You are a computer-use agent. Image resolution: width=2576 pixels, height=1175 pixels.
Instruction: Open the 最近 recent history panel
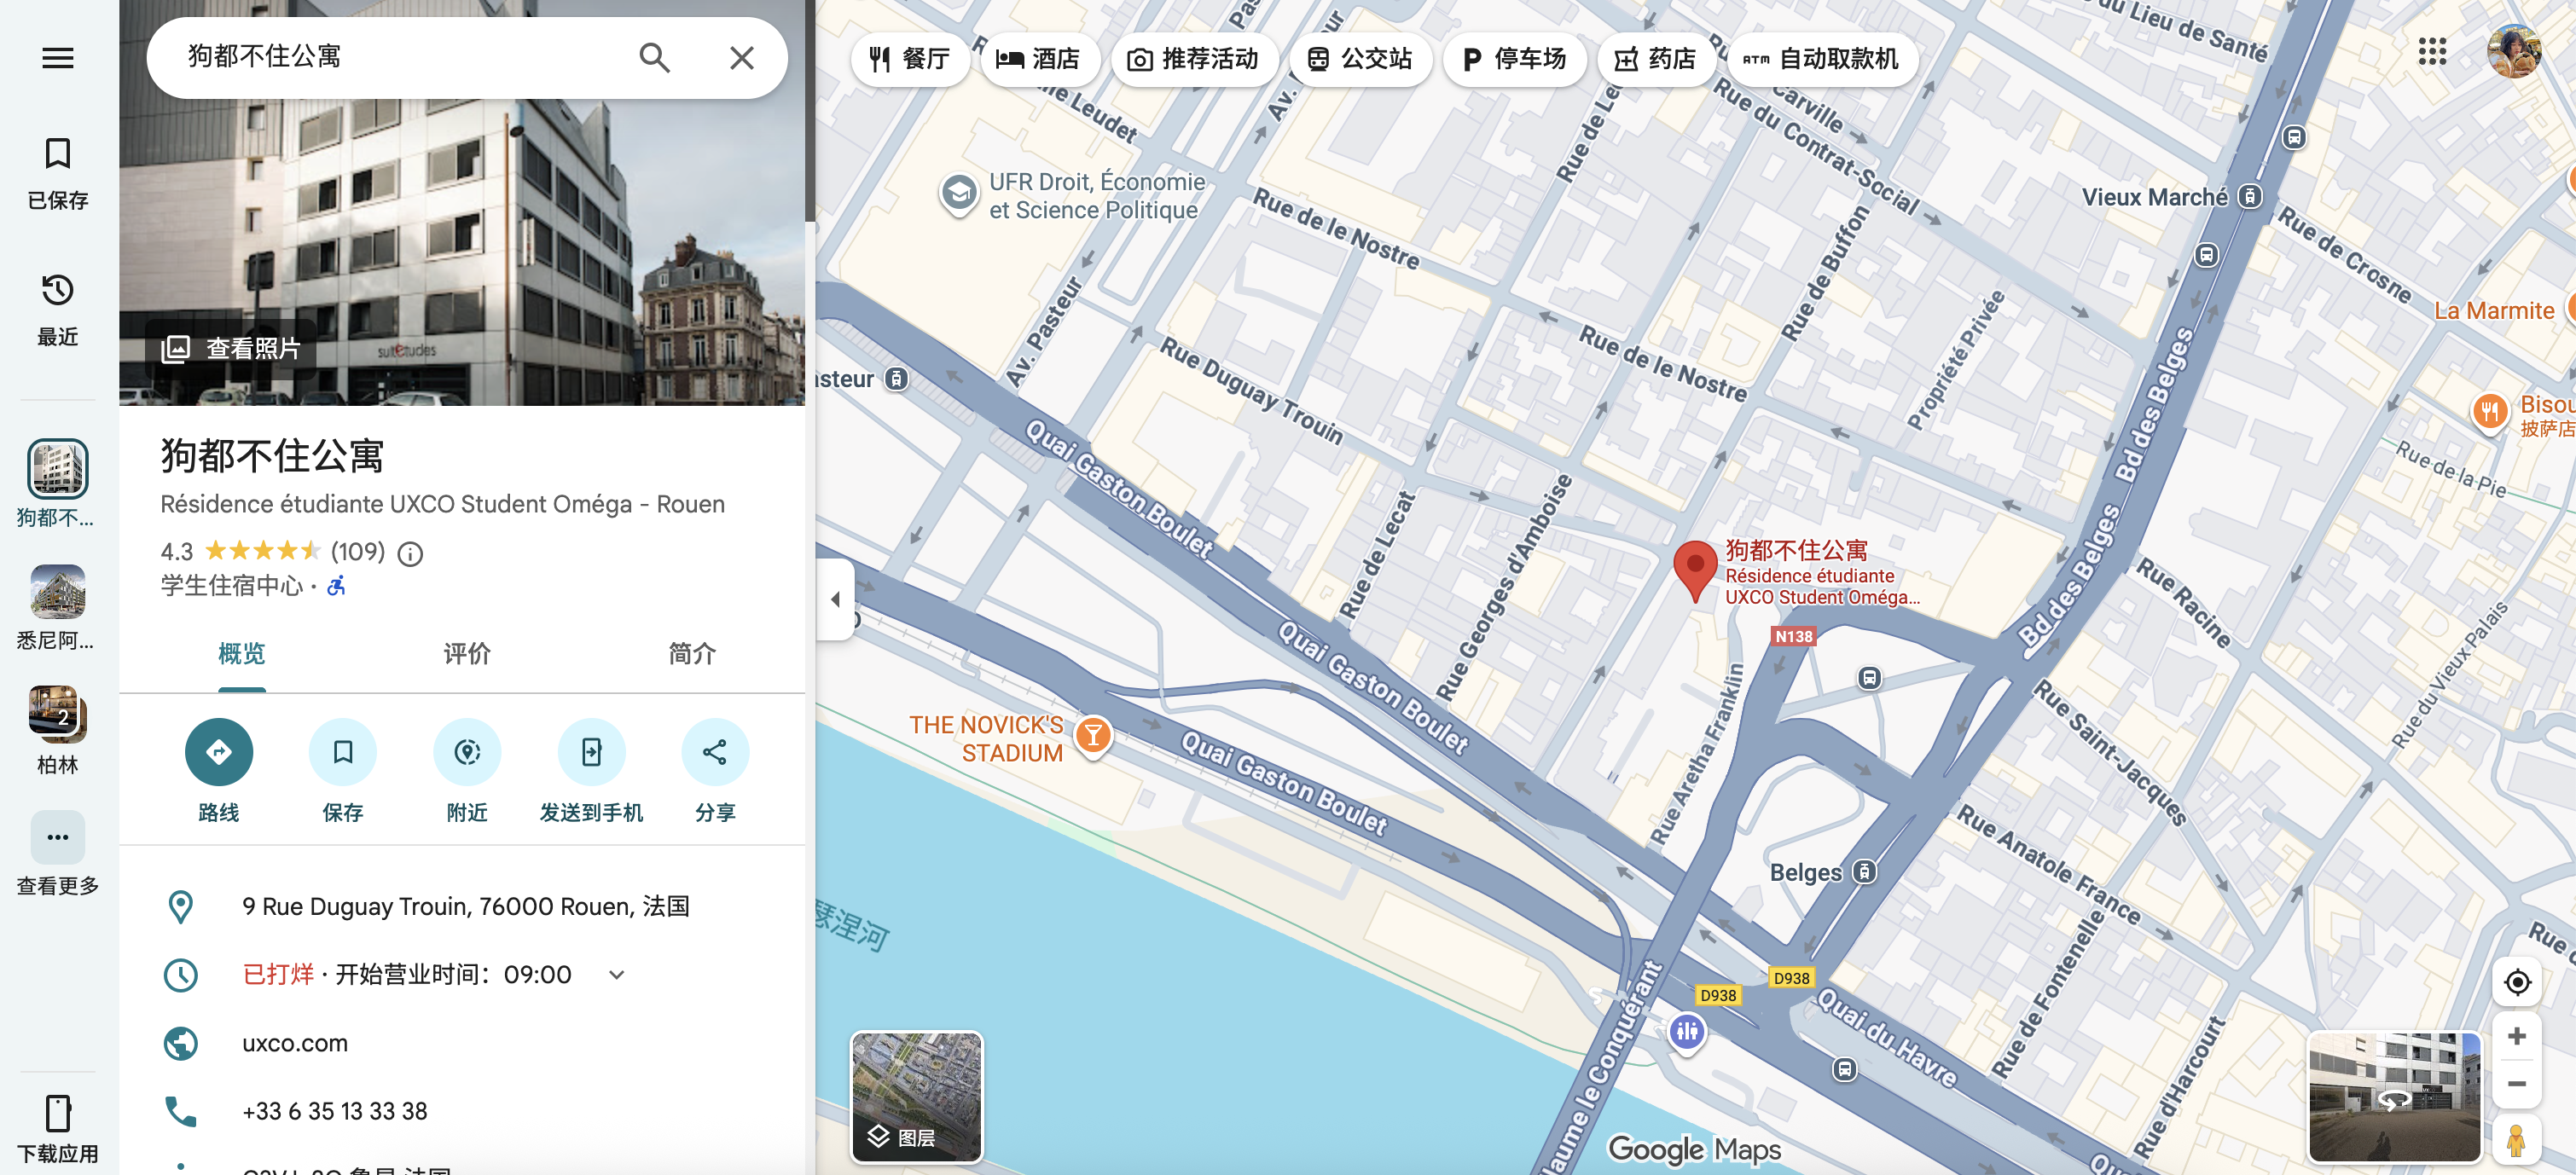57,307
